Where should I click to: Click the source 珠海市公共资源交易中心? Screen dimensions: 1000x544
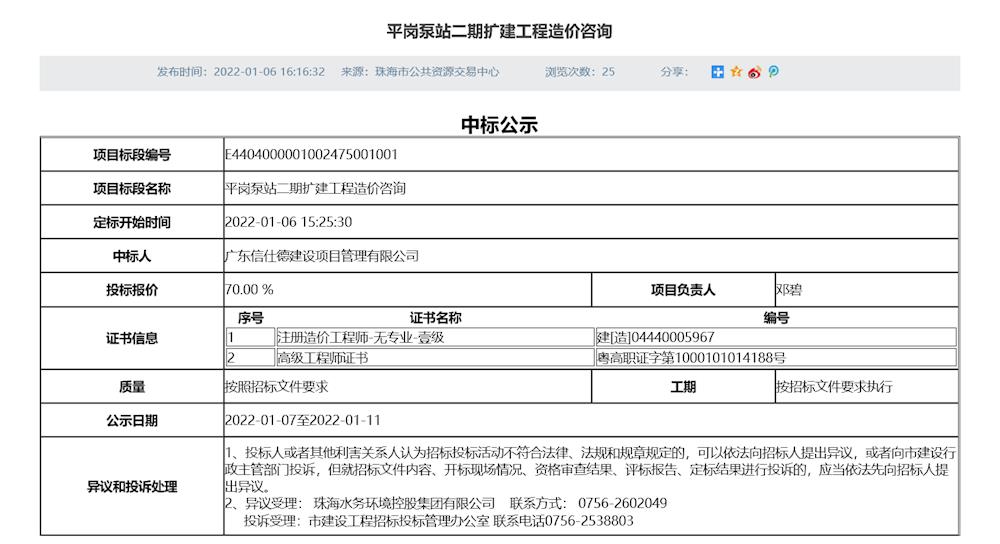pyautogui.click(x=436, y=72)
